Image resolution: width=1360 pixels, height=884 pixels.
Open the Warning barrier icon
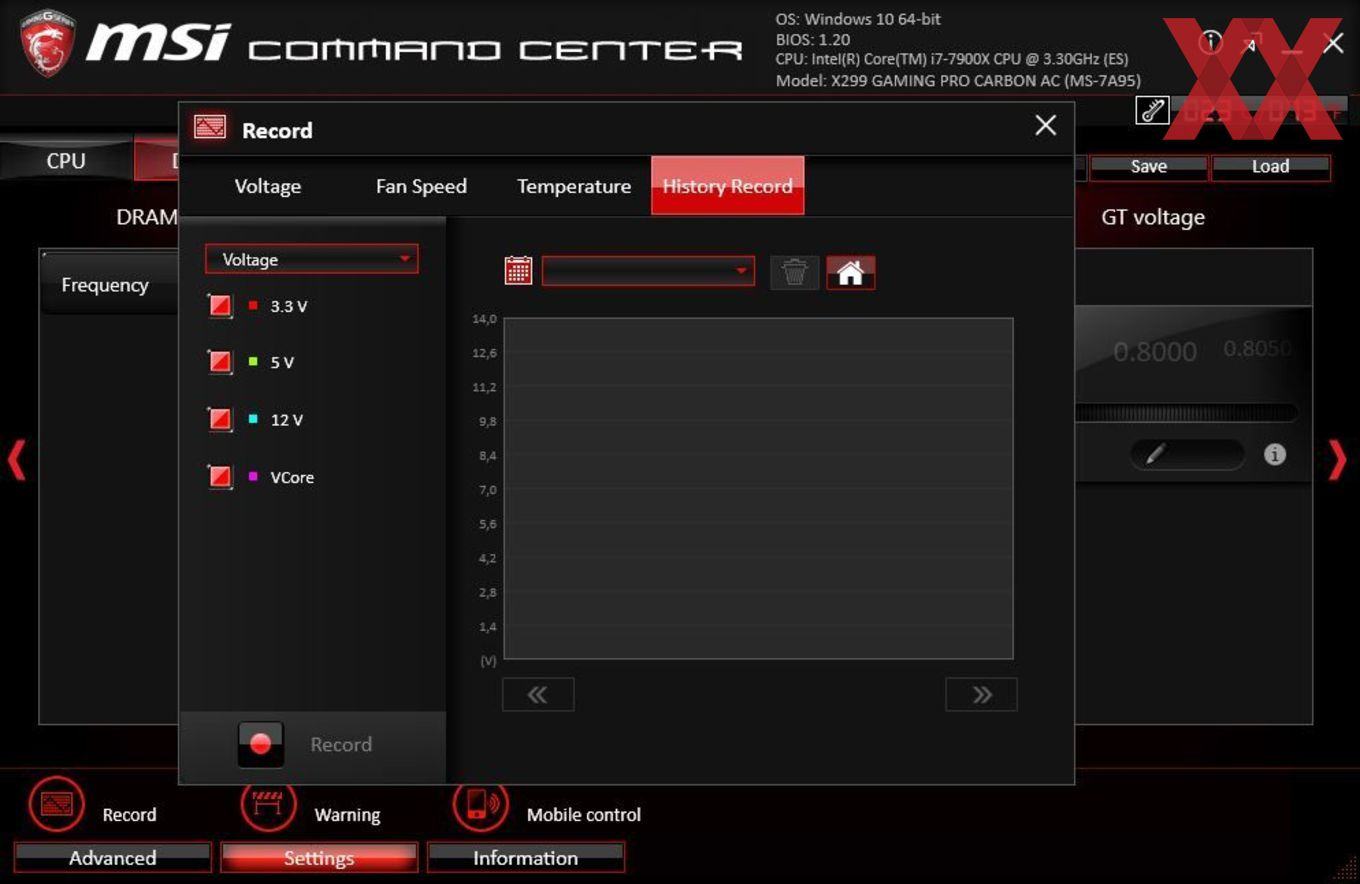268,804
